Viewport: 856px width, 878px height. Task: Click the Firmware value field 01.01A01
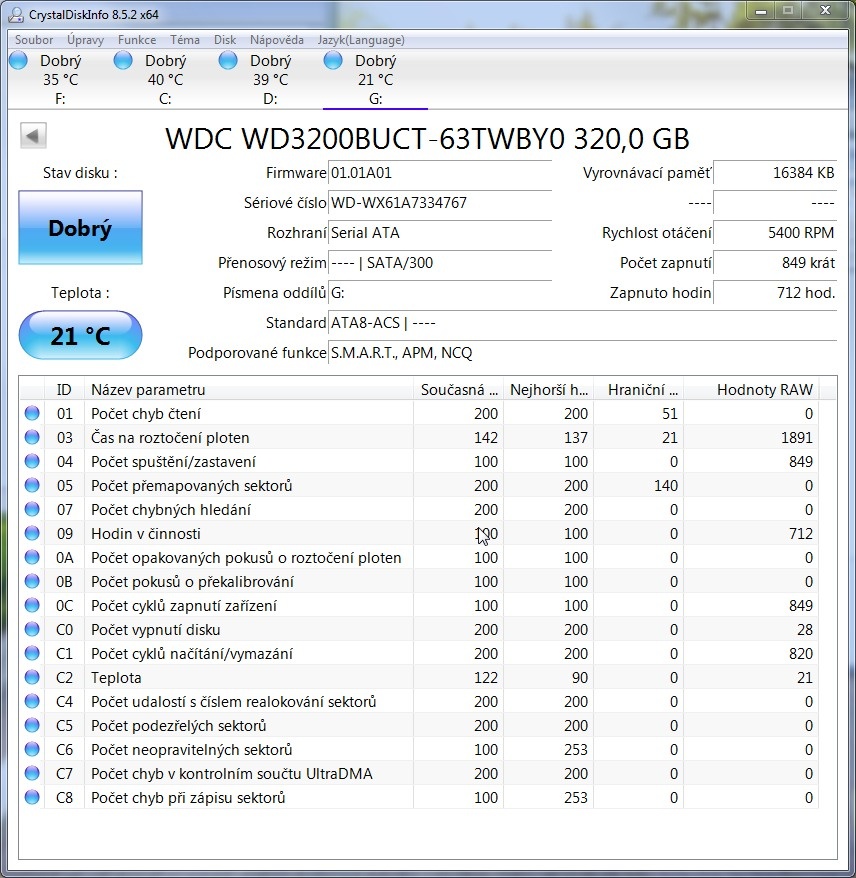(440, 173)
